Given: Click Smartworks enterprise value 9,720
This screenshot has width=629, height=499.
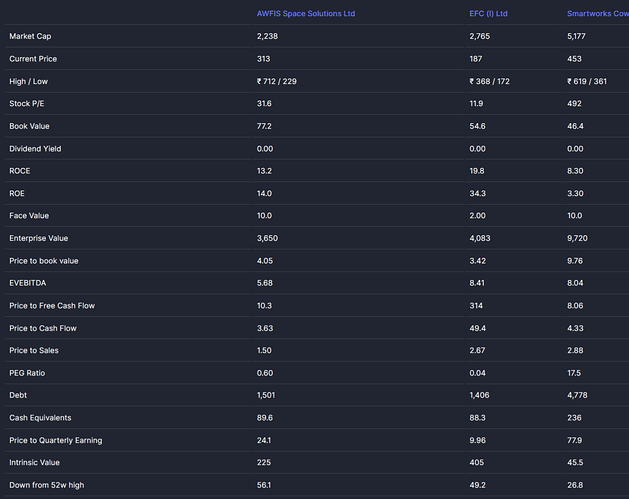Looking at the screenshot, I should click(577, 238).
